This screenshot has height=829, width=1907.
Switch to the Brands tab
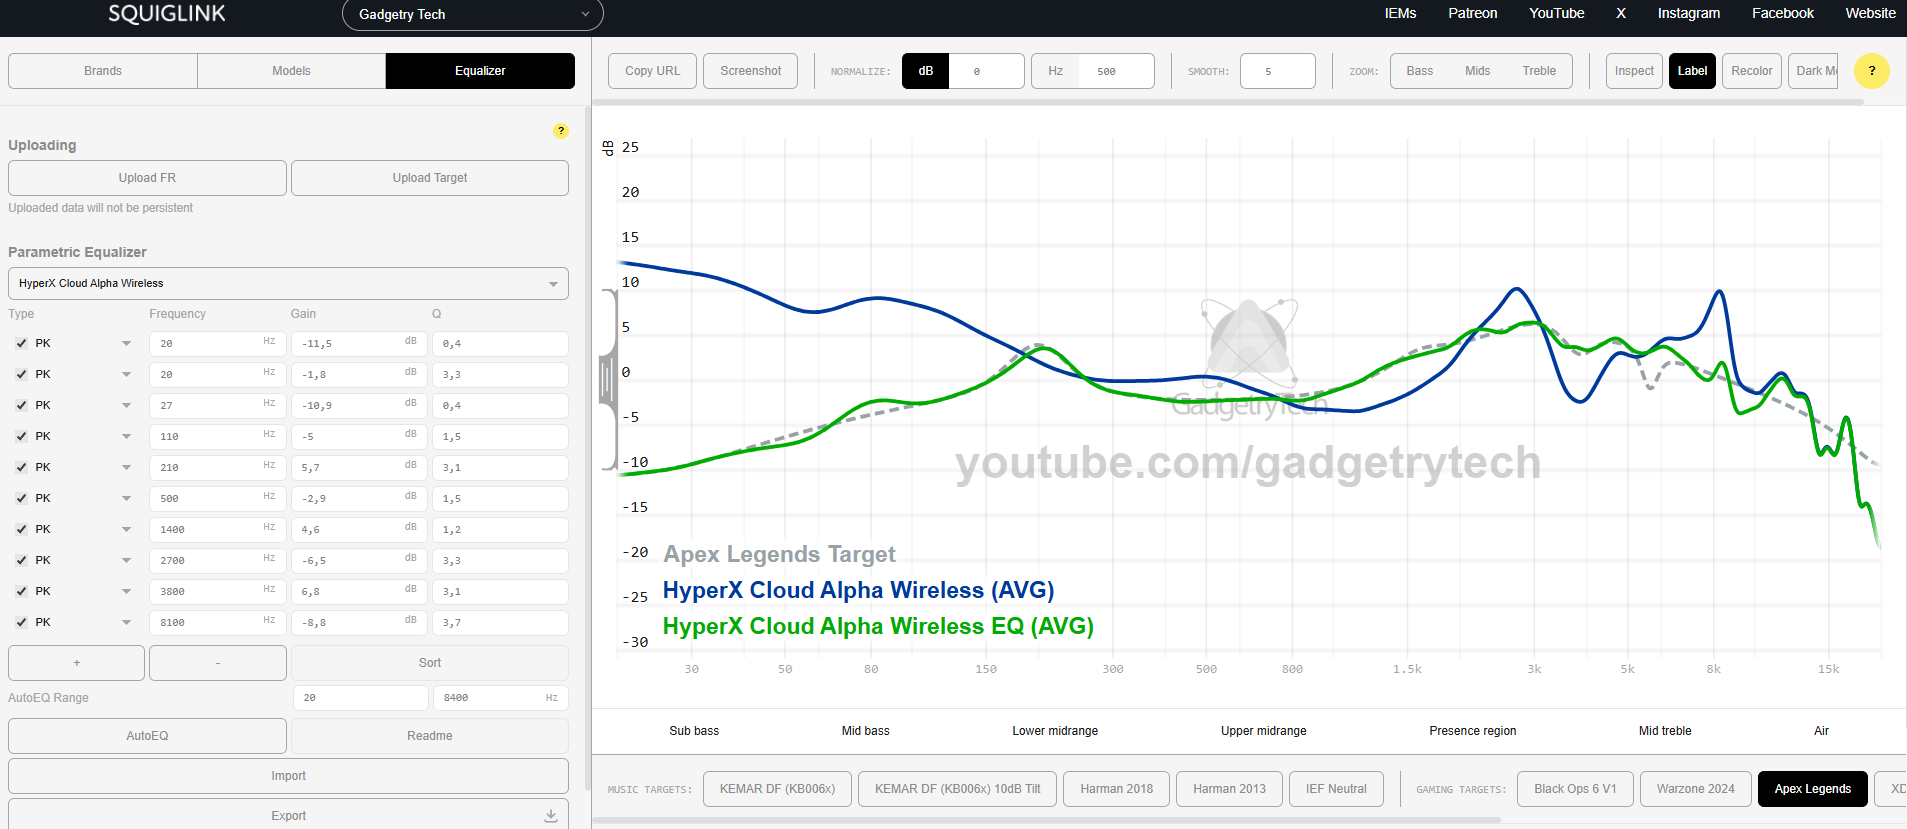(103, 71)
